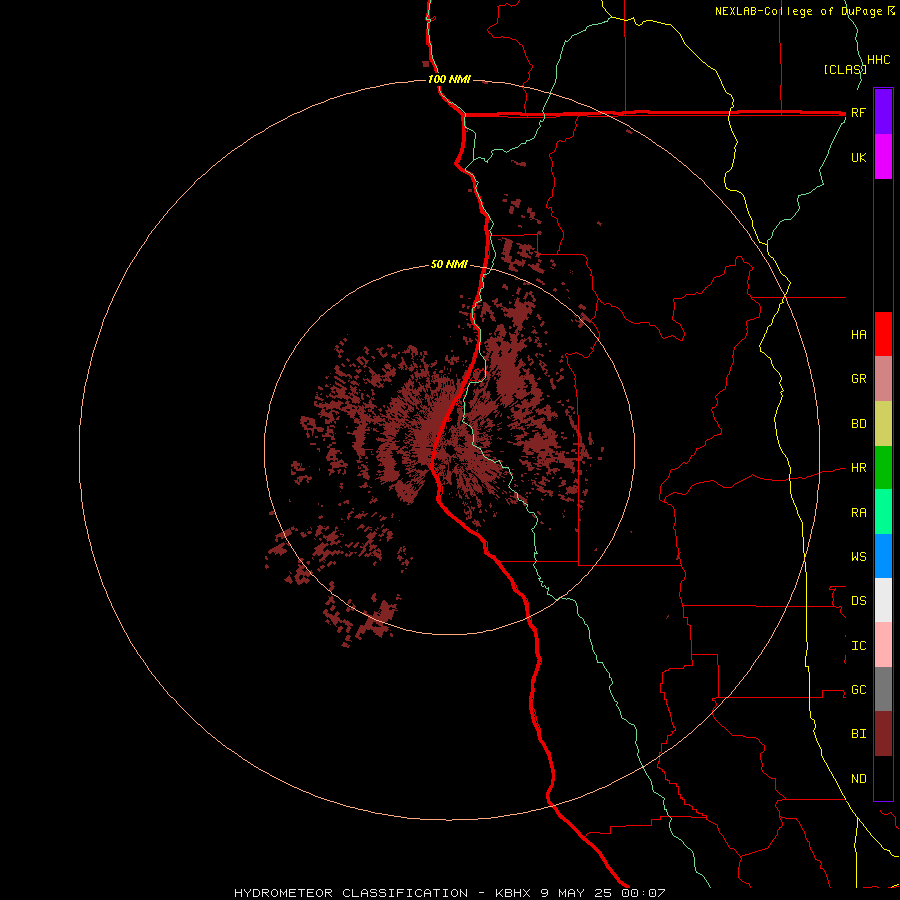Click the GC gray legend swatch
Image resolution: width=900 pixels, height=900 pixels.
pos(883,689)
